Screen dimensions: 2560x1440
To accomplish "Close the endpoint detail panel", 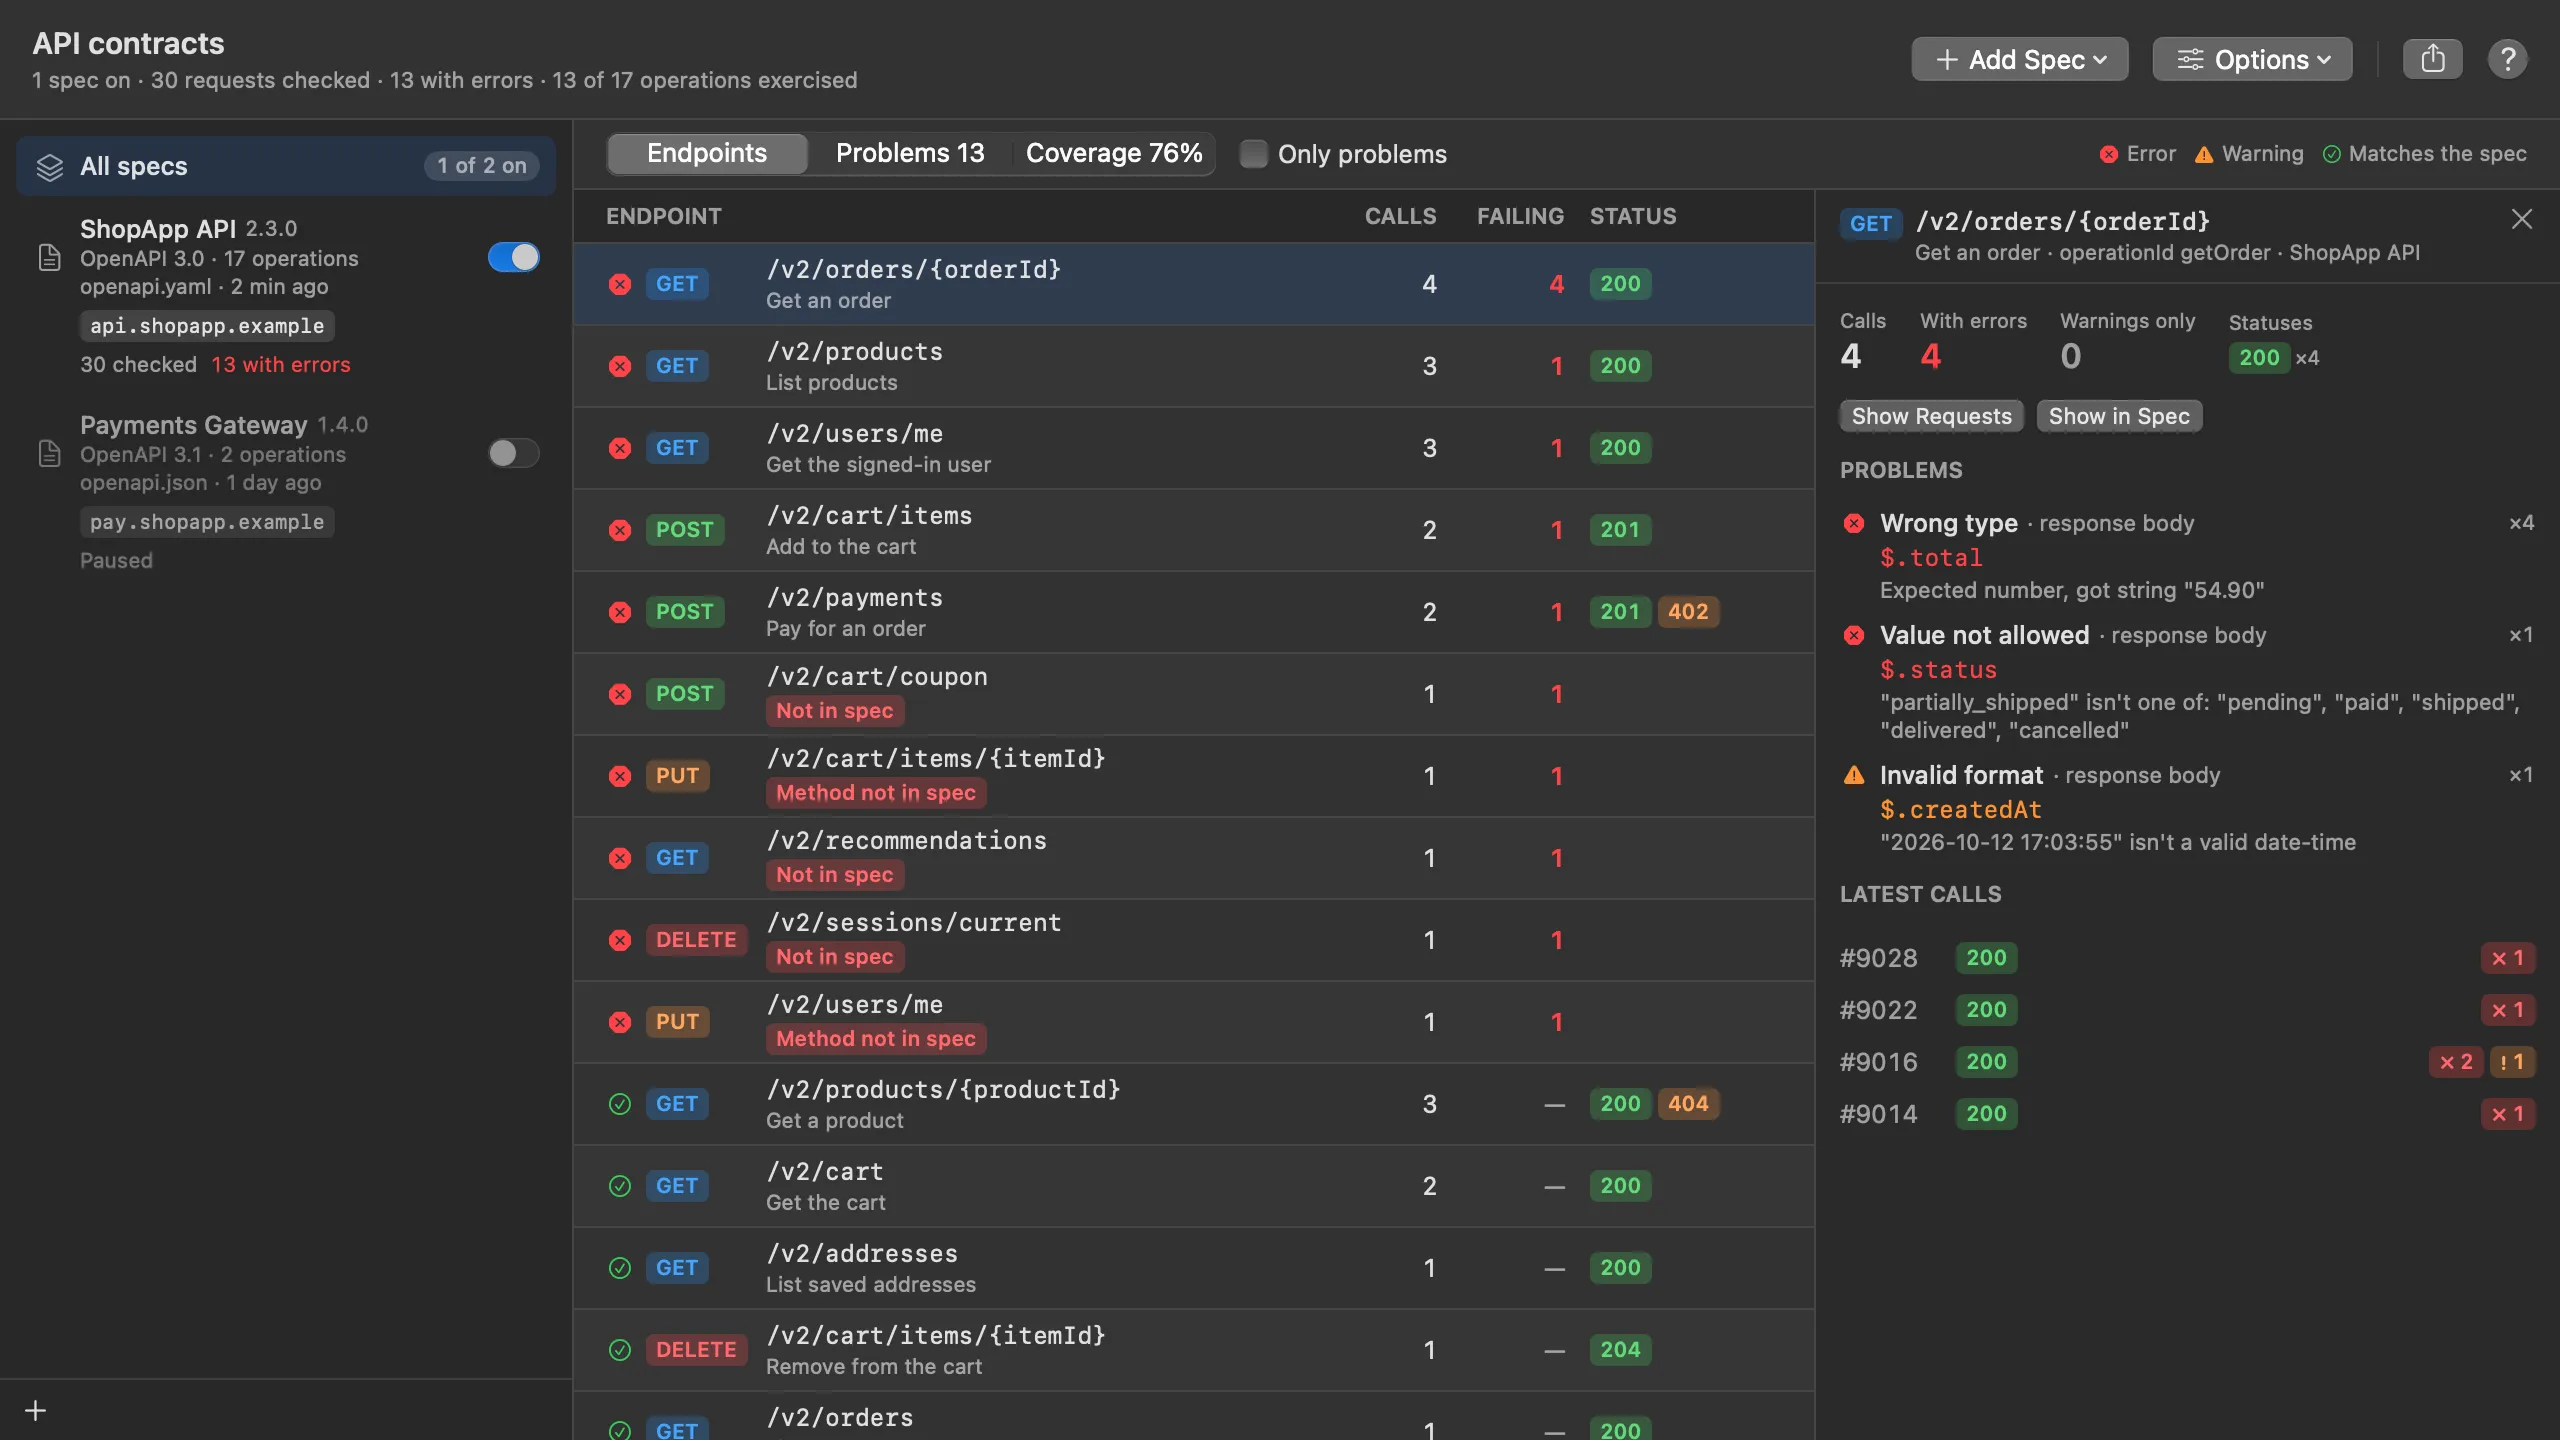I will (x=2521, y=219).
